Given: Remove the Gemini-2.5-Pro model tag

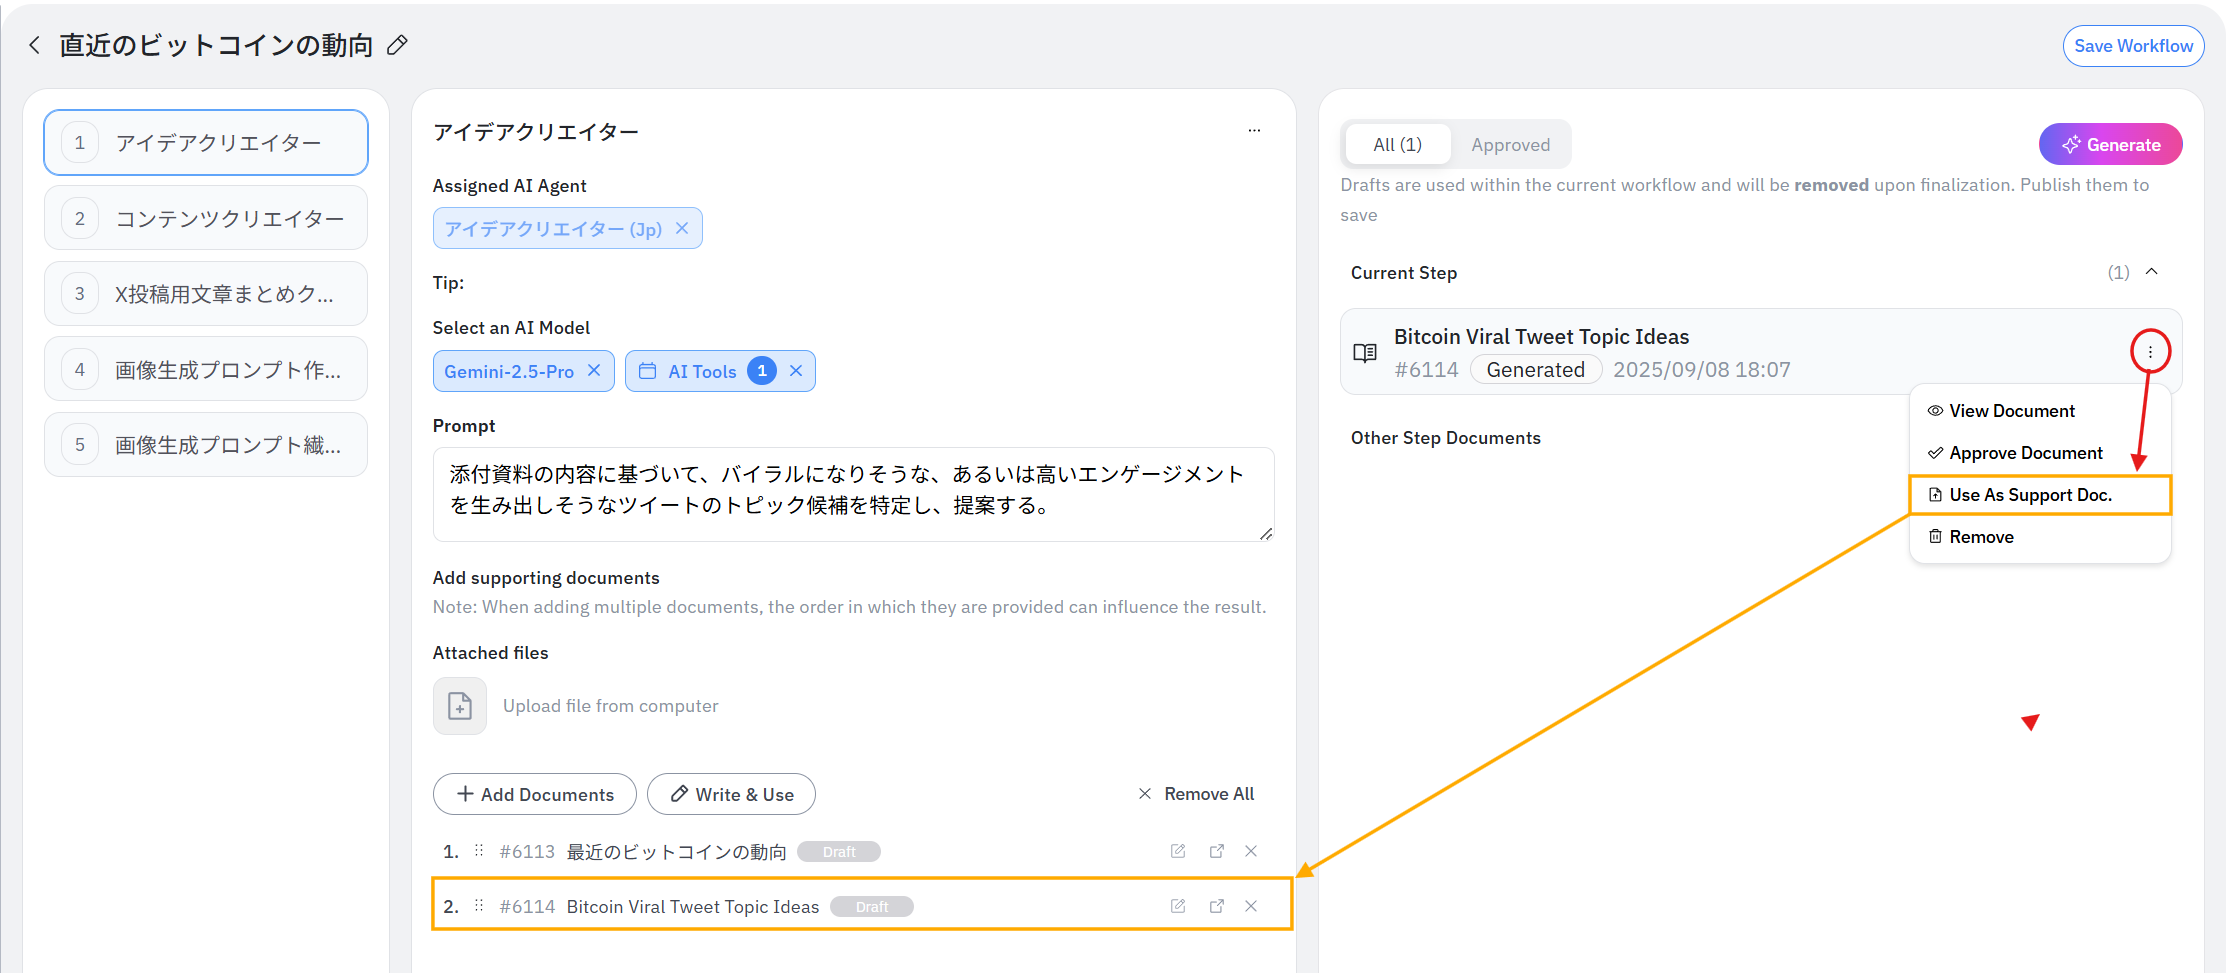Looking at the screenshot, I should pos(594,371).
